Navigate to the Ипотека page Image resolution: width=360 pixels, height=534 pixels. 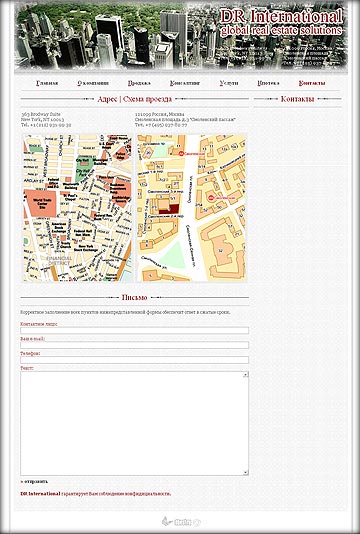click(x=268, y=83)
